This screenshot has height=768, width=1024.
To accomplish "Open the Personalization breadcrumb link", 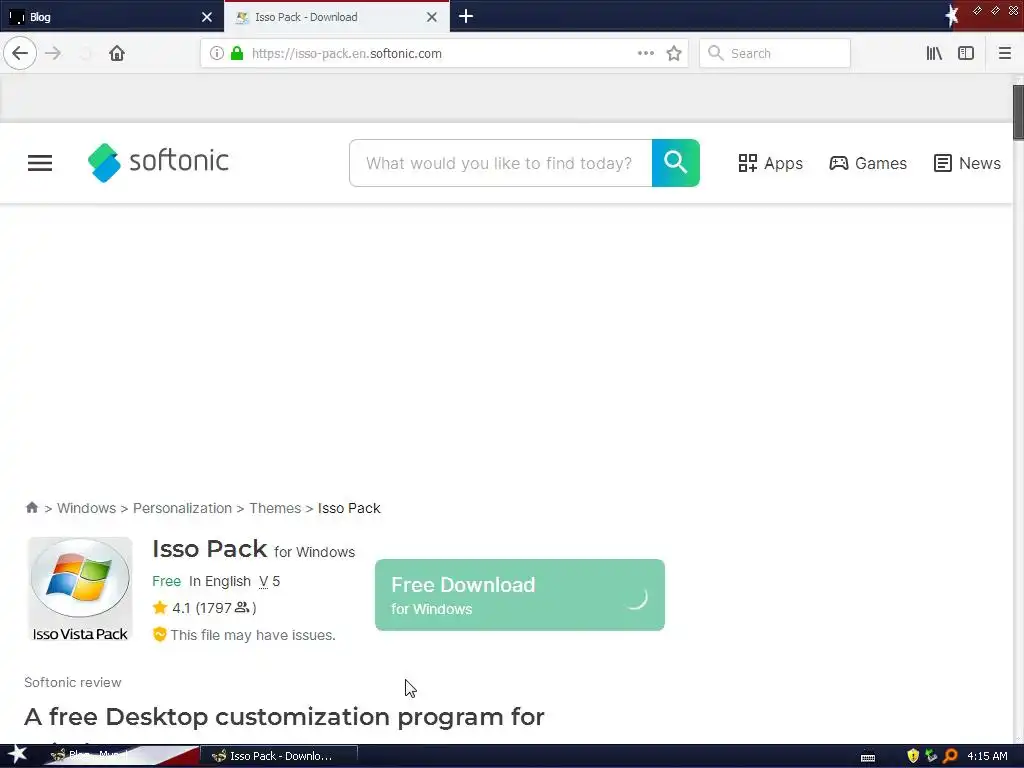I will (x=182, y=508).
